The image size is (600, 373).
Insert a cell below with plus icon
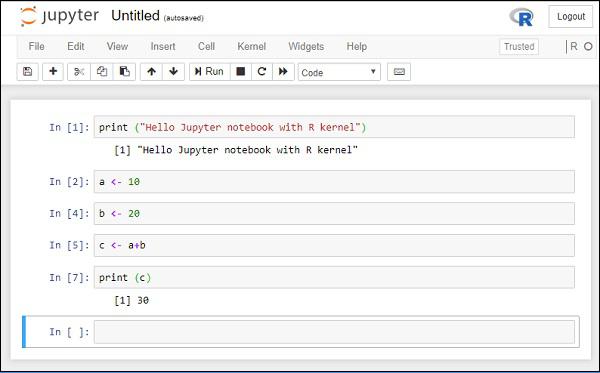[53, 72]
